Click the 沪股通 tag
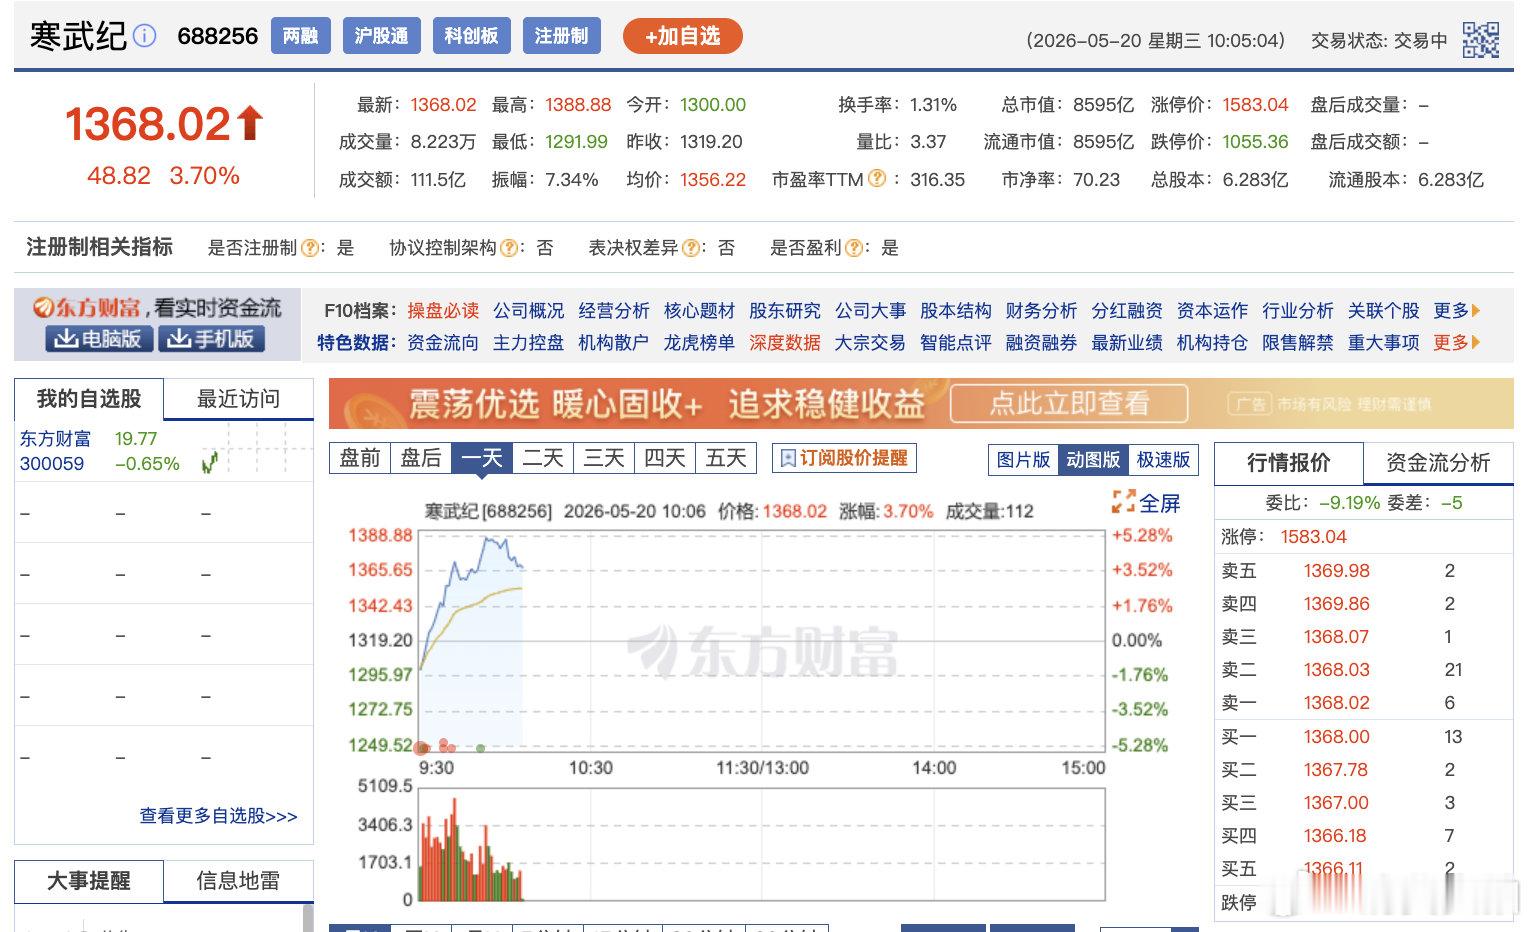This screenshot has height=932, width=1534. pos(381,36)
